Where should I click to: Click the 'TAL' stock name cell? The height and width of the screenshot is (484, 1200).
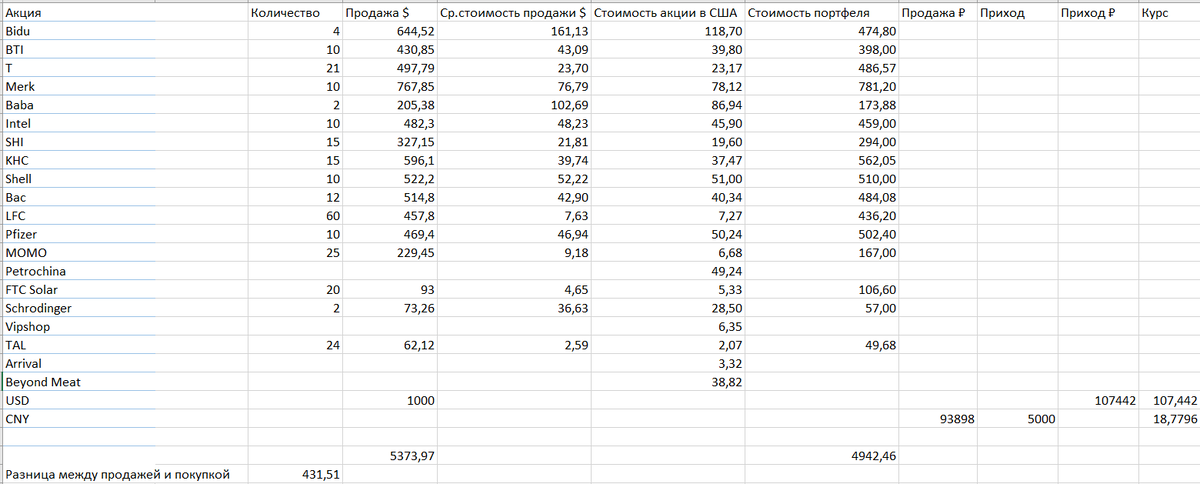pyautogui.click(x=124, y=344)
